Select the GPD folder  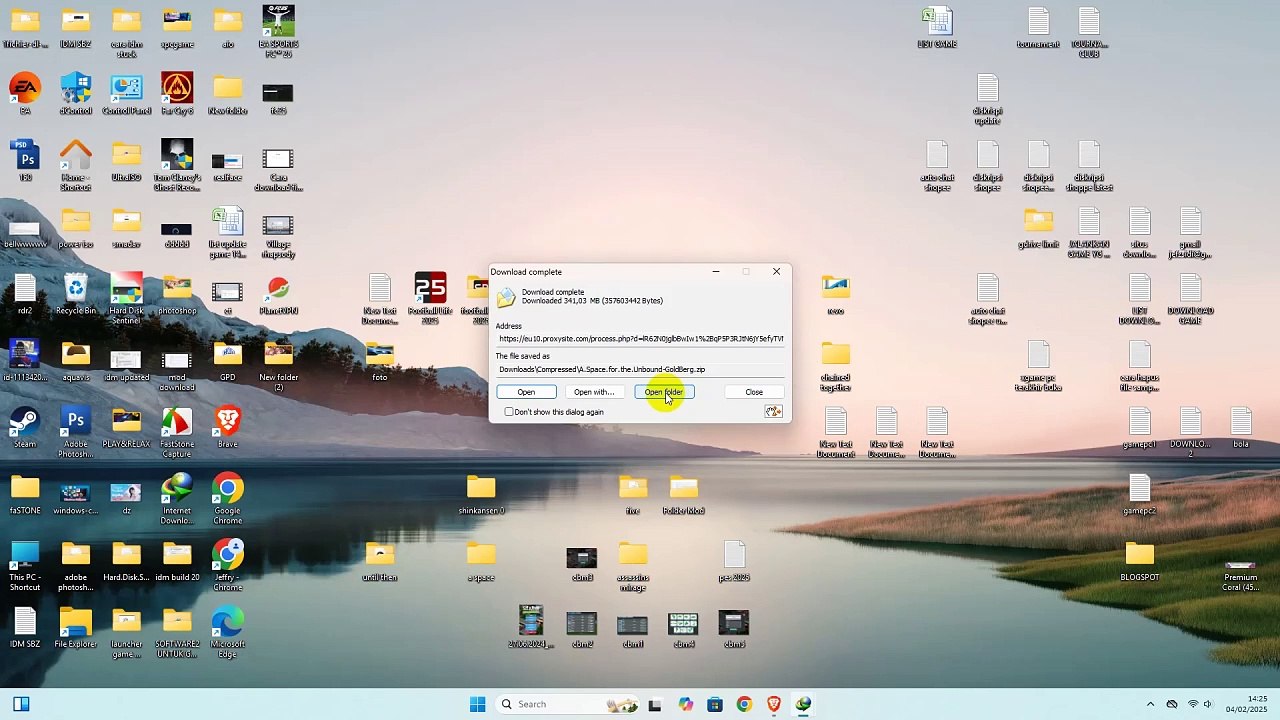point(228,360)
